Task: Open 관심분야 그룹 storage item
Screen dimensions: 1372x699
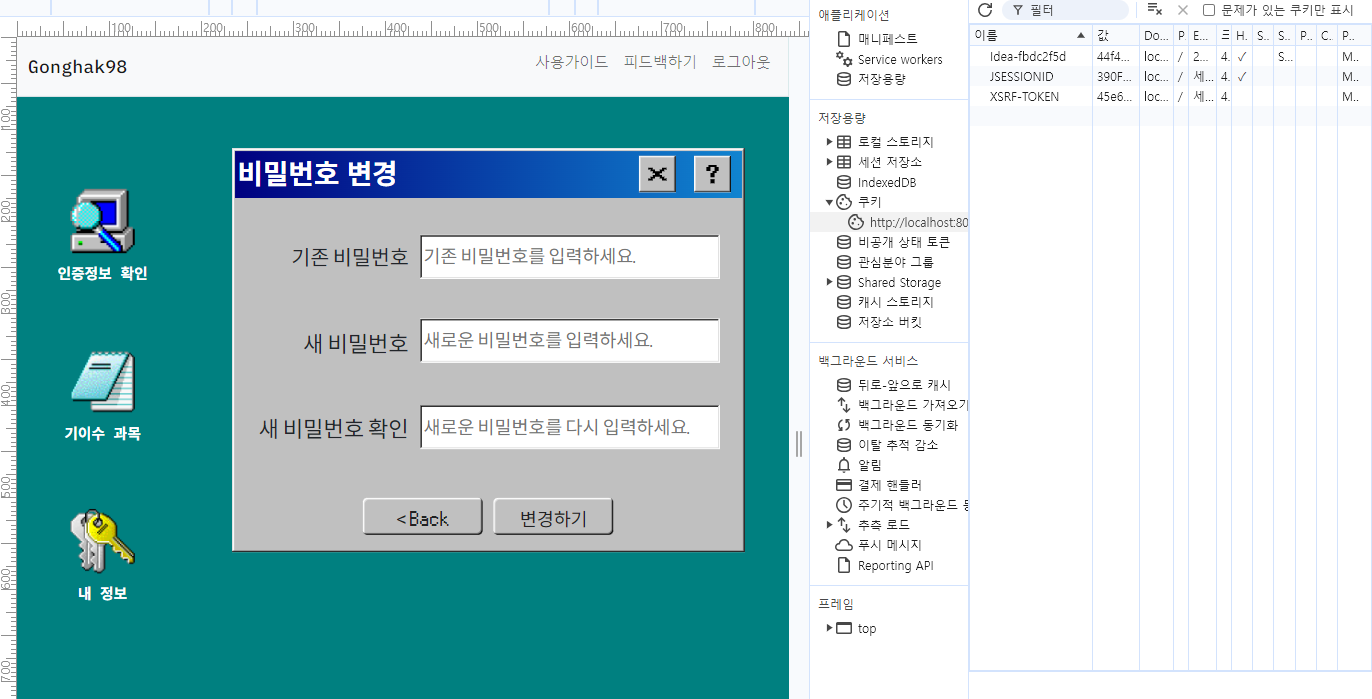Action: tap(885, 262)
